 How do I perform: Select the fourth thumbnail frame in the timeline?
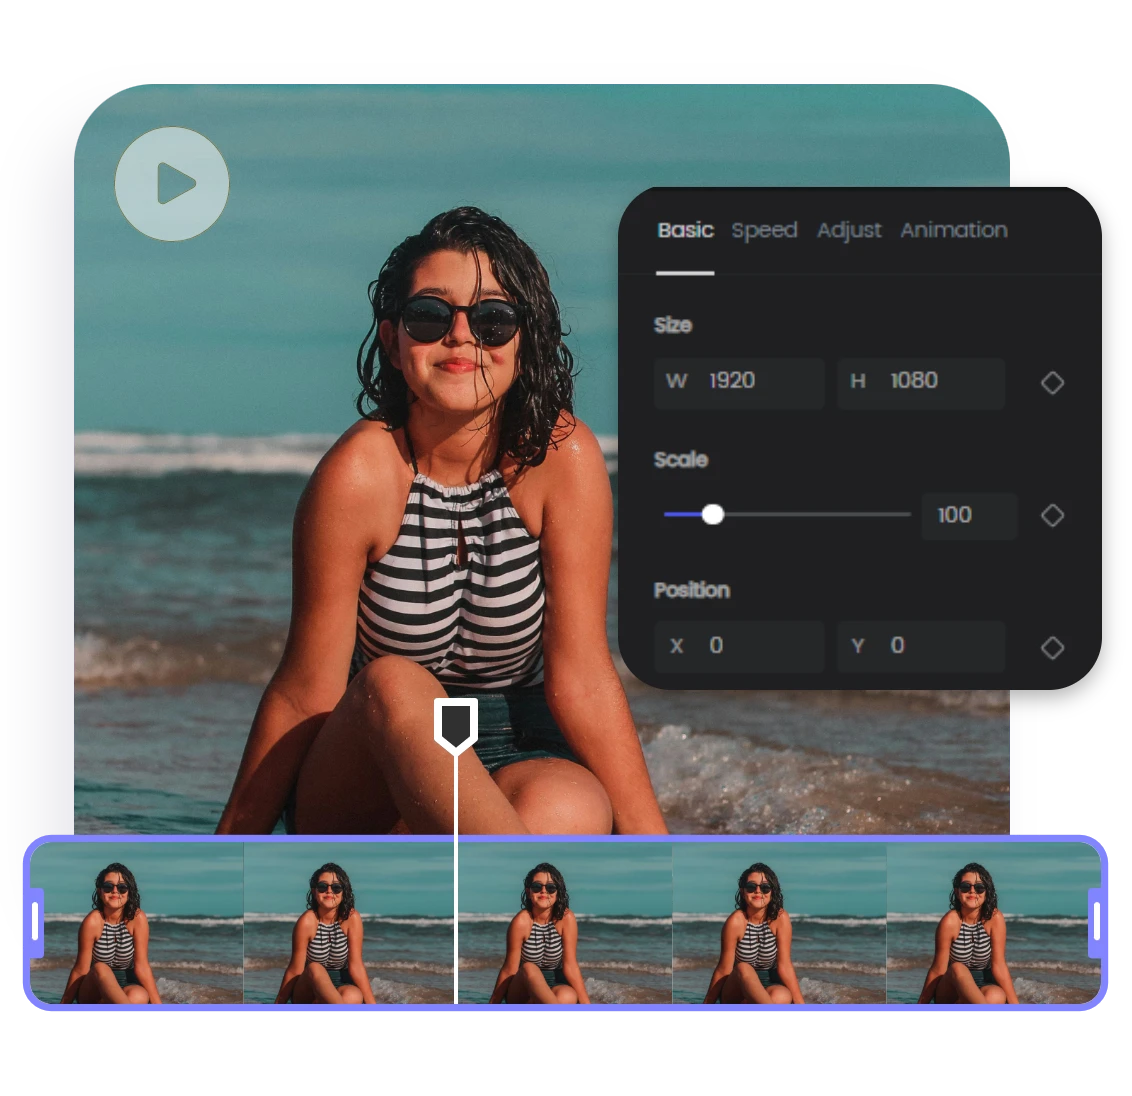[778, 922]
